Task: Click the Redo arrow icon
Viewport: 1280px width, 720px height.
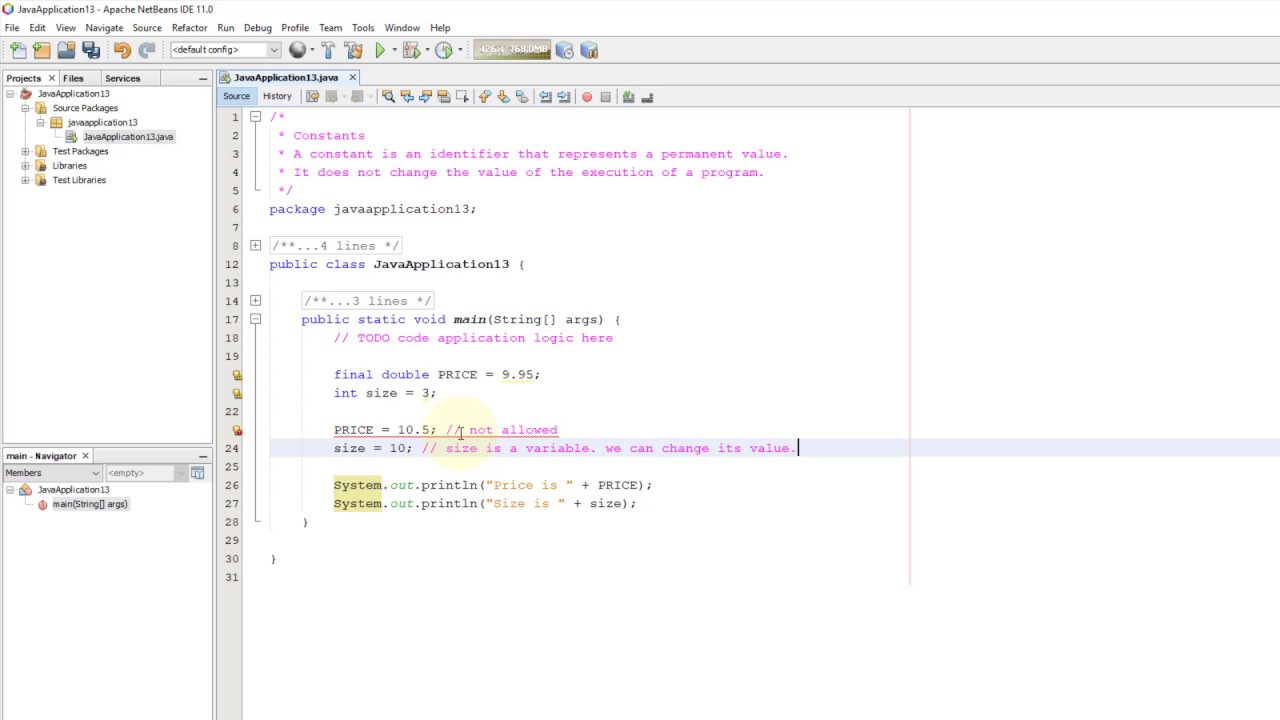Action: coord(147,50)
